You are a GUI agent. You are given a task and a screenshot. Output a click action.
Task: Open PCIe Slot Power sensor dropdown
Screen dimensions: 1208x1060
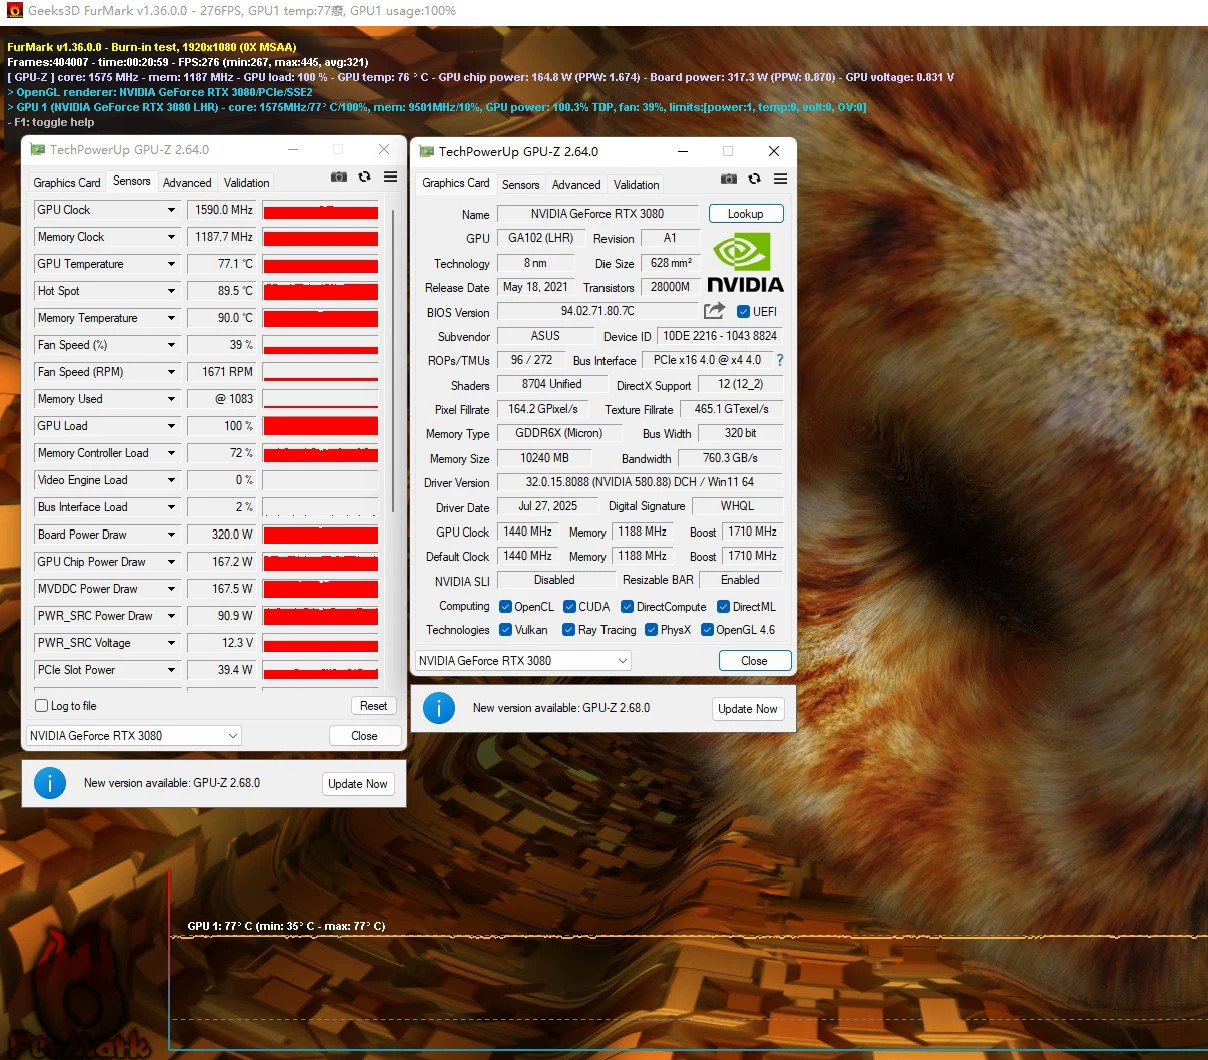(171, 670)
